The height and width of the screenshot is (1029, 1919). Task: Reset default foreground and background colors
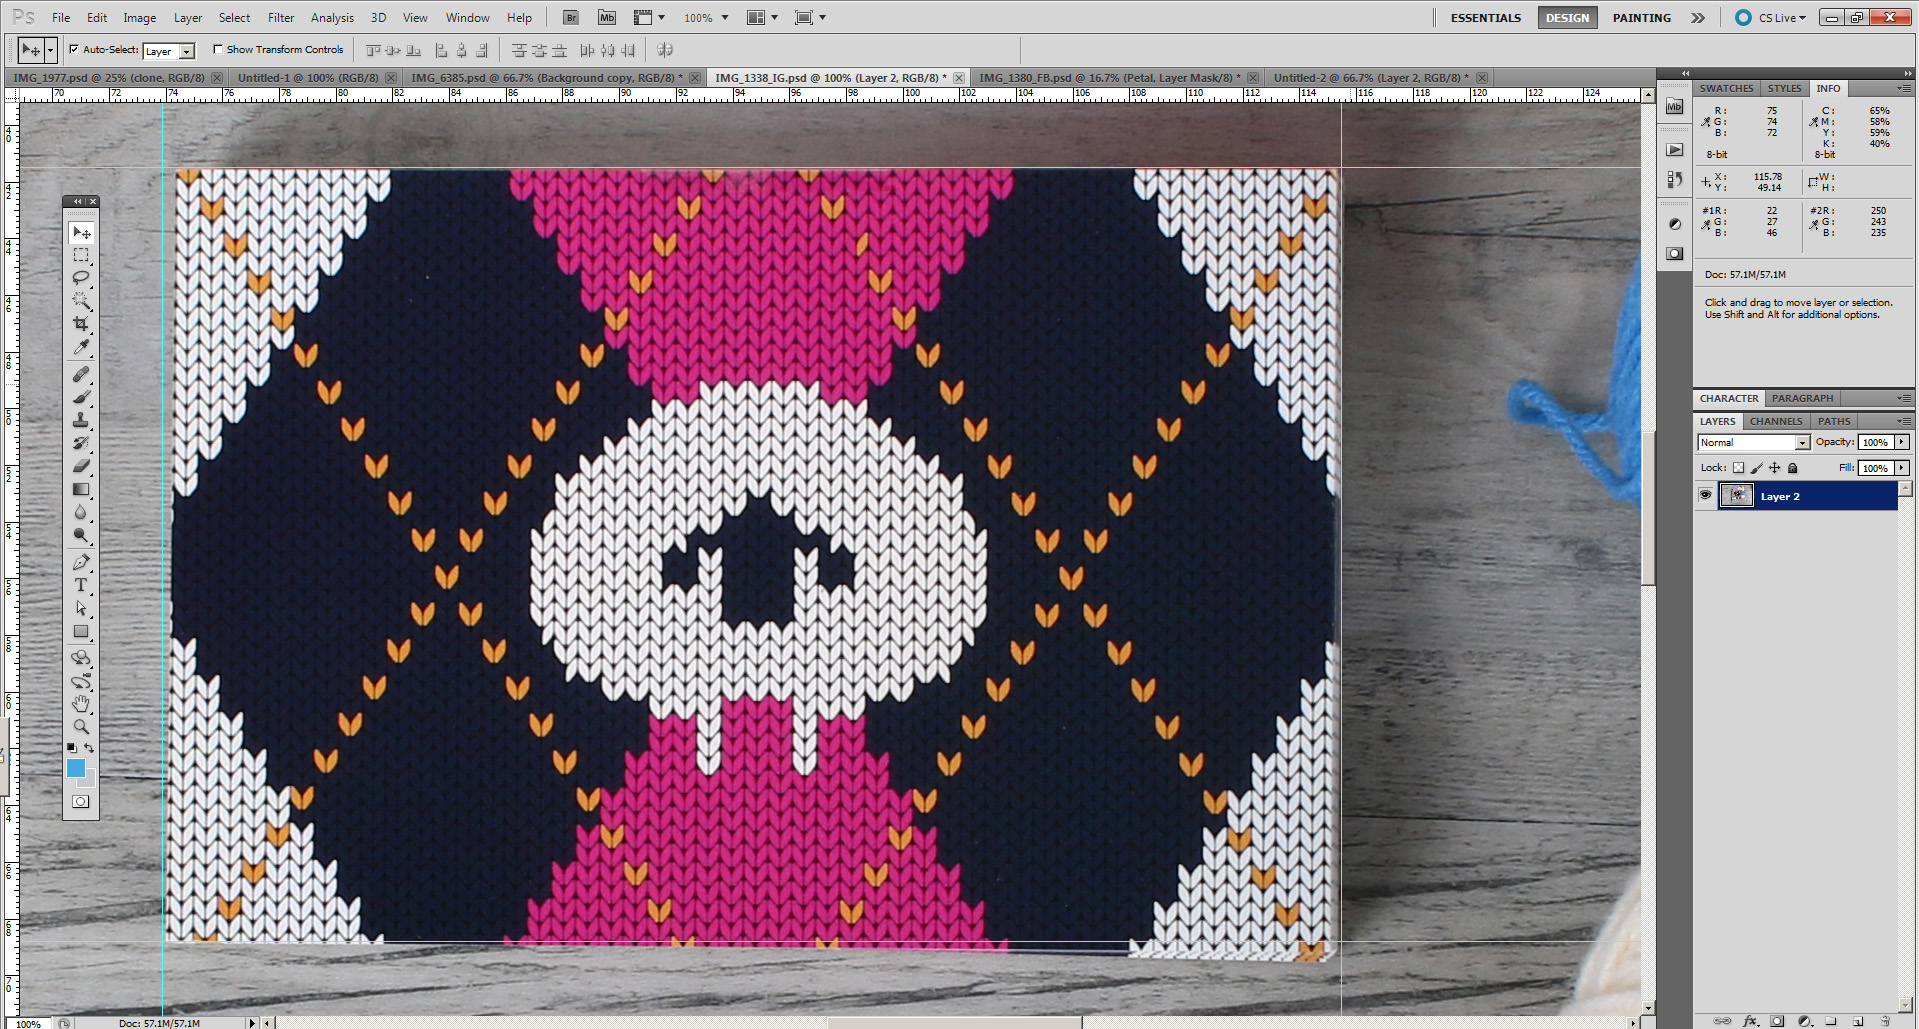71,748
